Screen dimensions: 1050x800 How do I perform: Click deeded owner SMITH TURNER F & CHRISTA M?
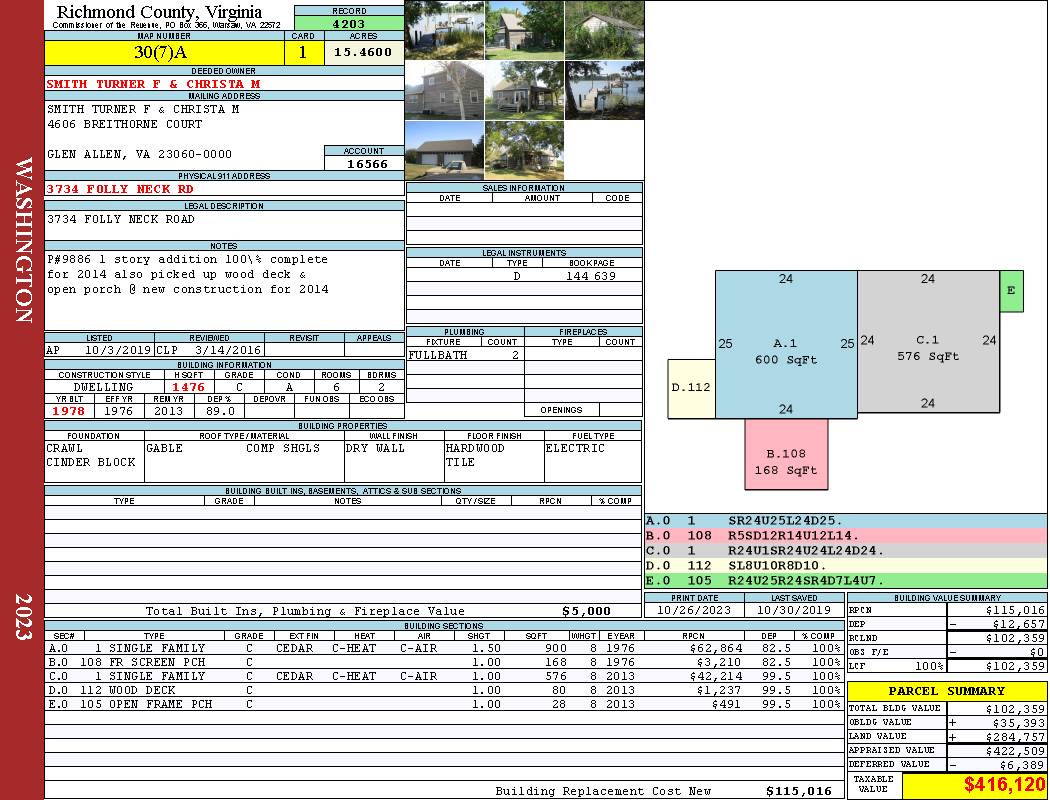pos(153,84)
